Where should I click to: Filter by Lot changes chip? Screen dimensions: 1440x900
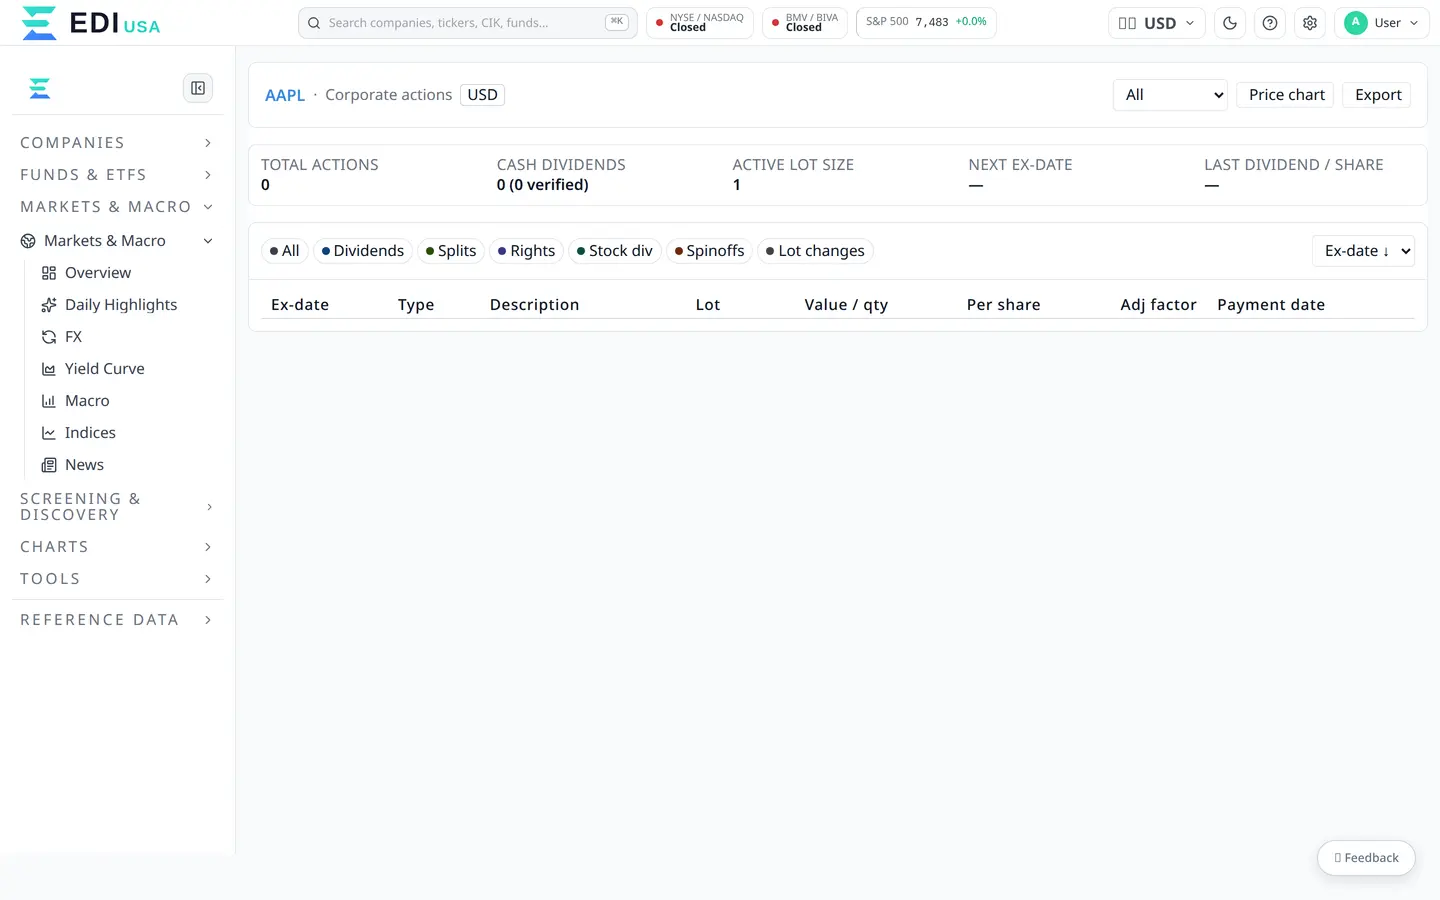[816, 251]
